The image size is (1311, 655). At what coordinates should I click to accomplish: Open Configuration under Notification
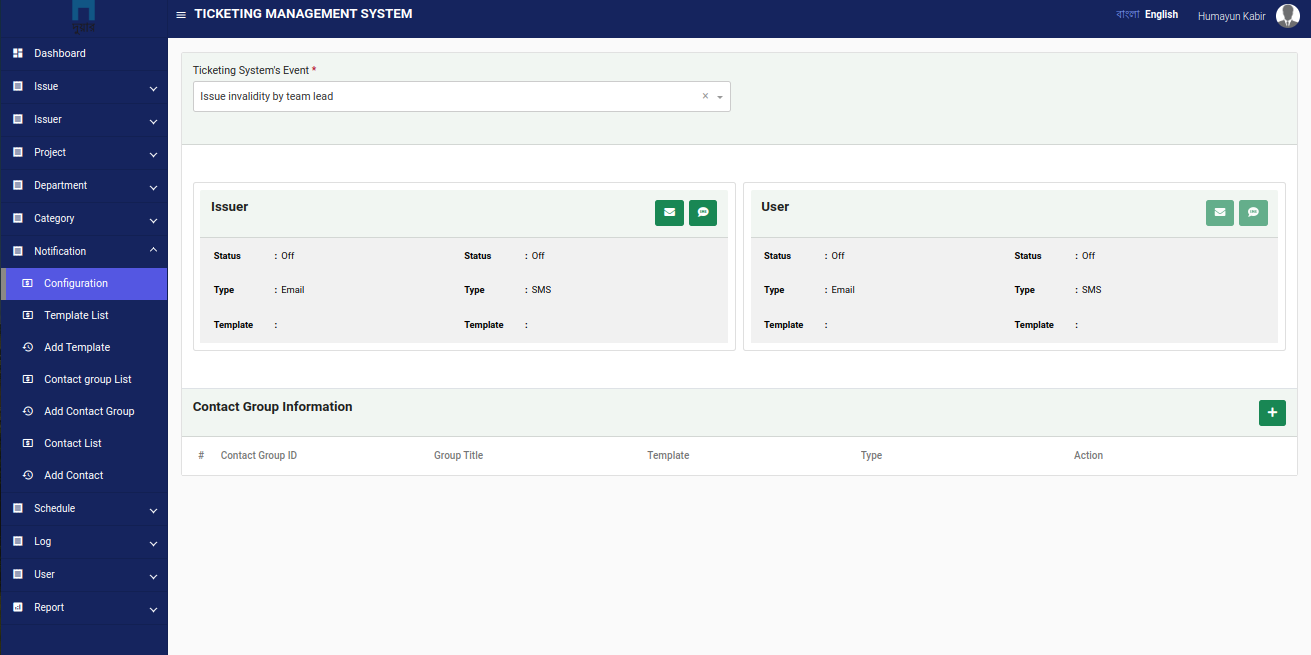(84, 283)
